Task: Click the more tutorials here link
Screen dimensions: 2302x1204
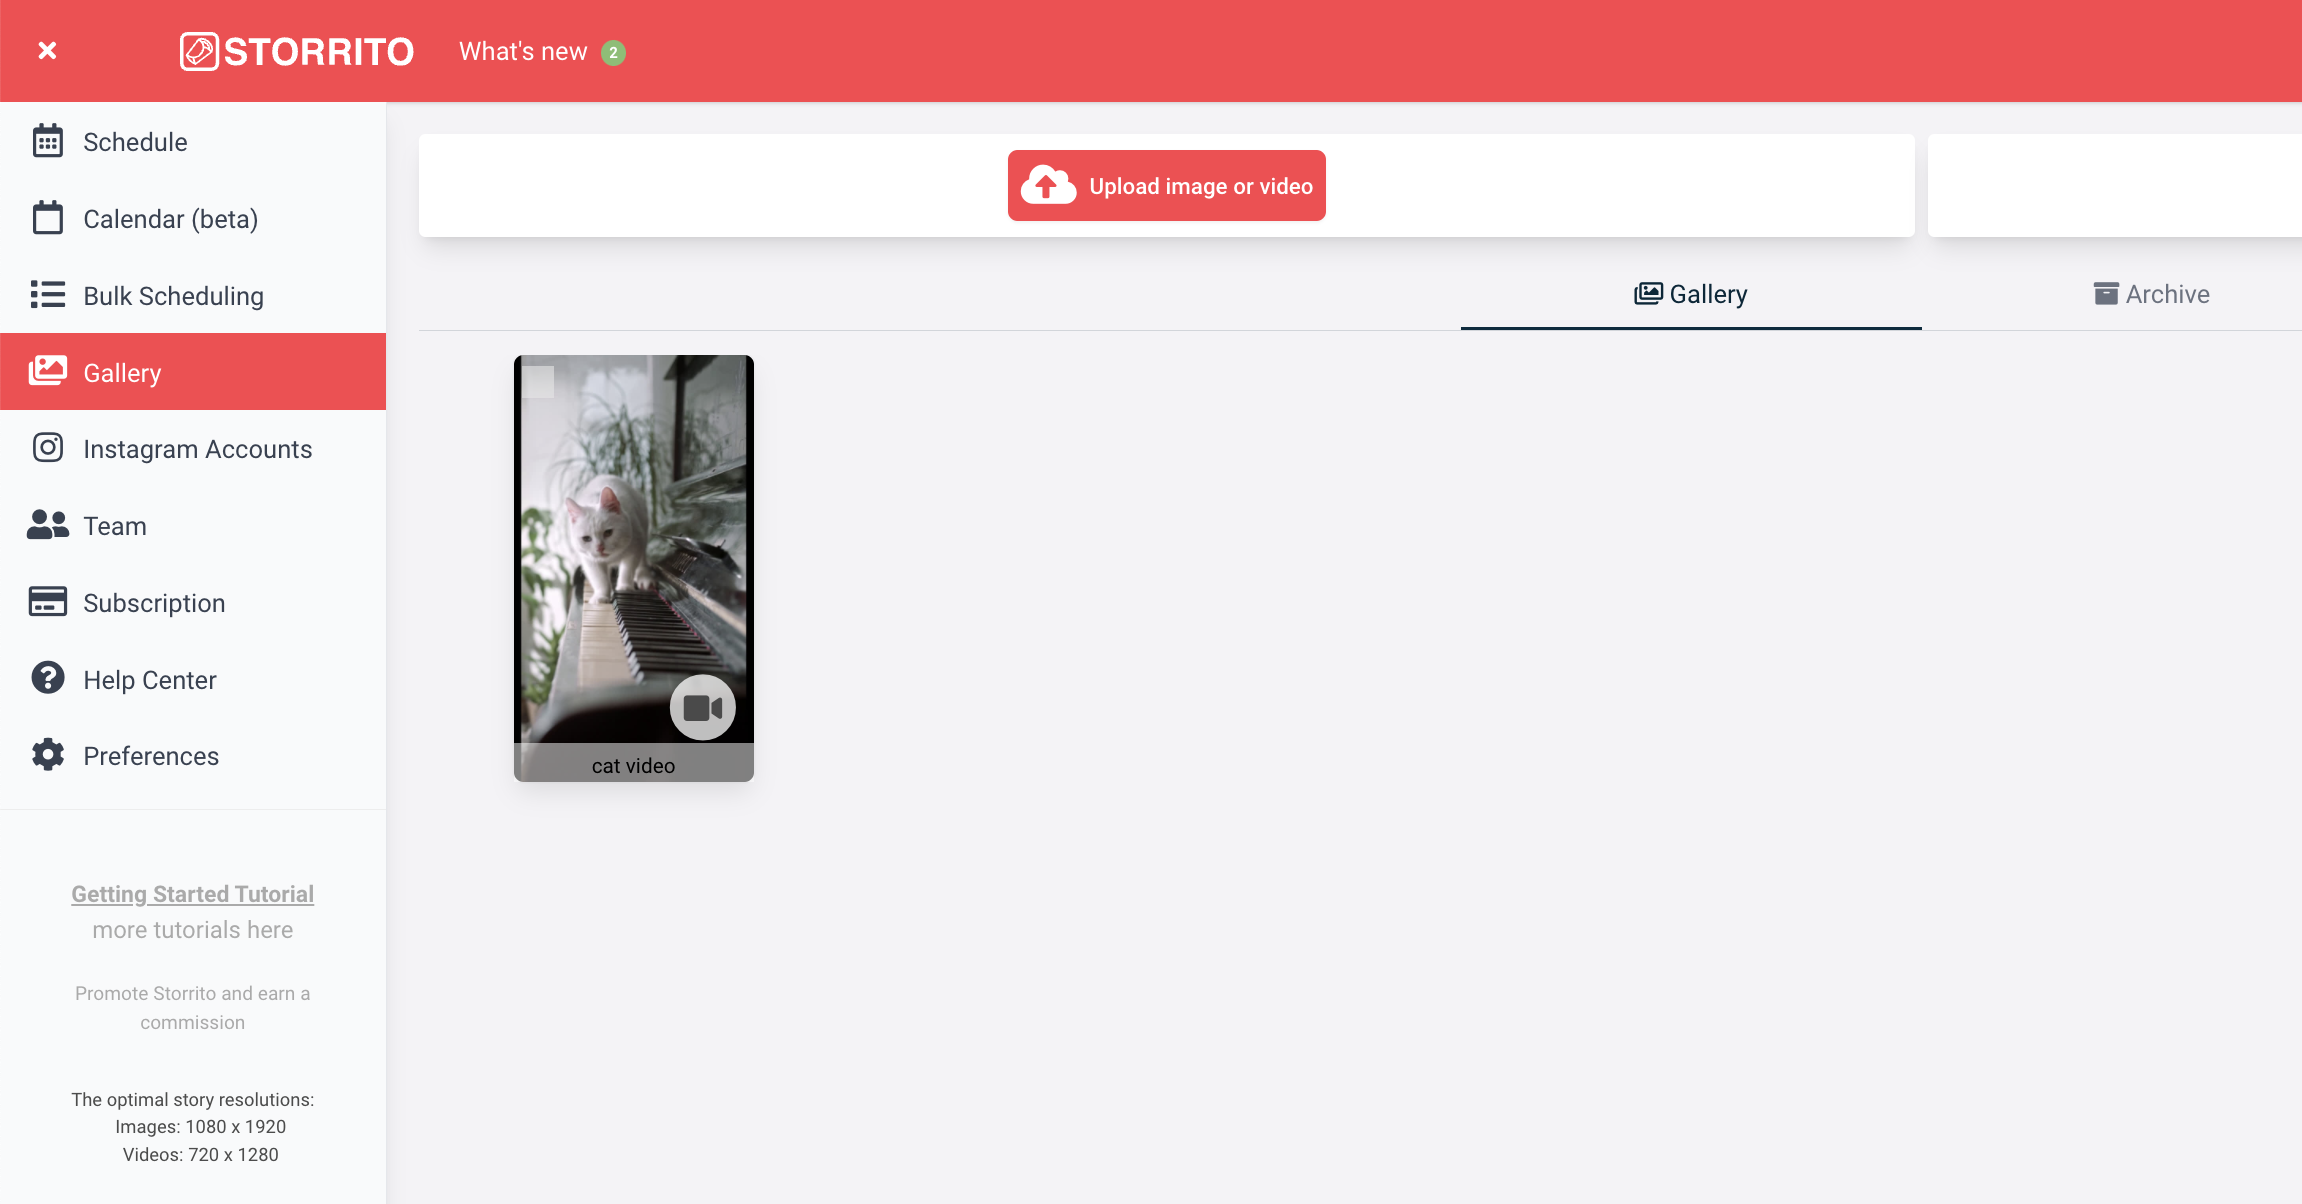Action: point(192,927)
